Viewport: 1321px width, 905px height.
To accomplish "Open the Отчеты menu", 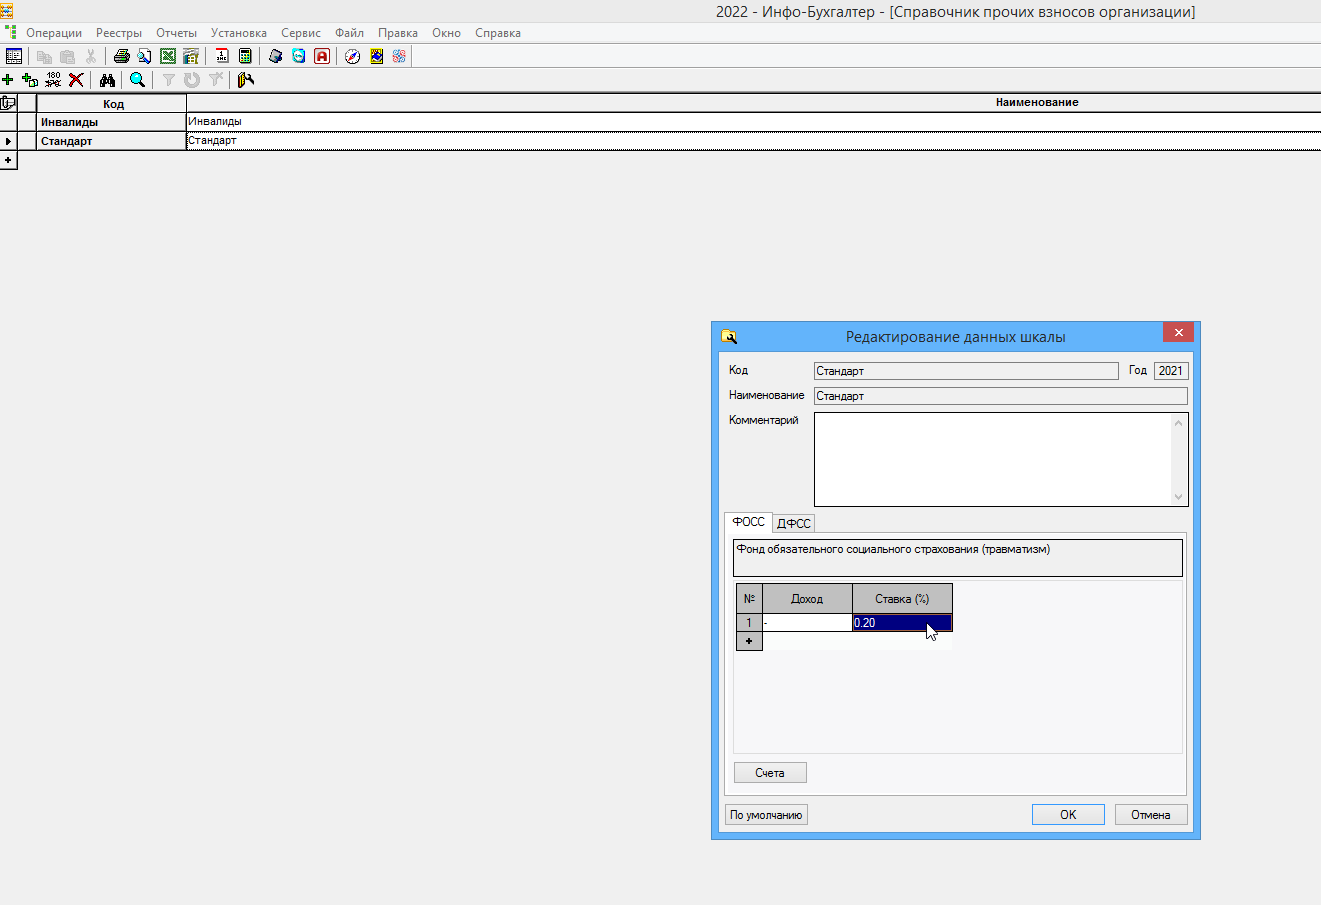I will [x=176, y=33].
